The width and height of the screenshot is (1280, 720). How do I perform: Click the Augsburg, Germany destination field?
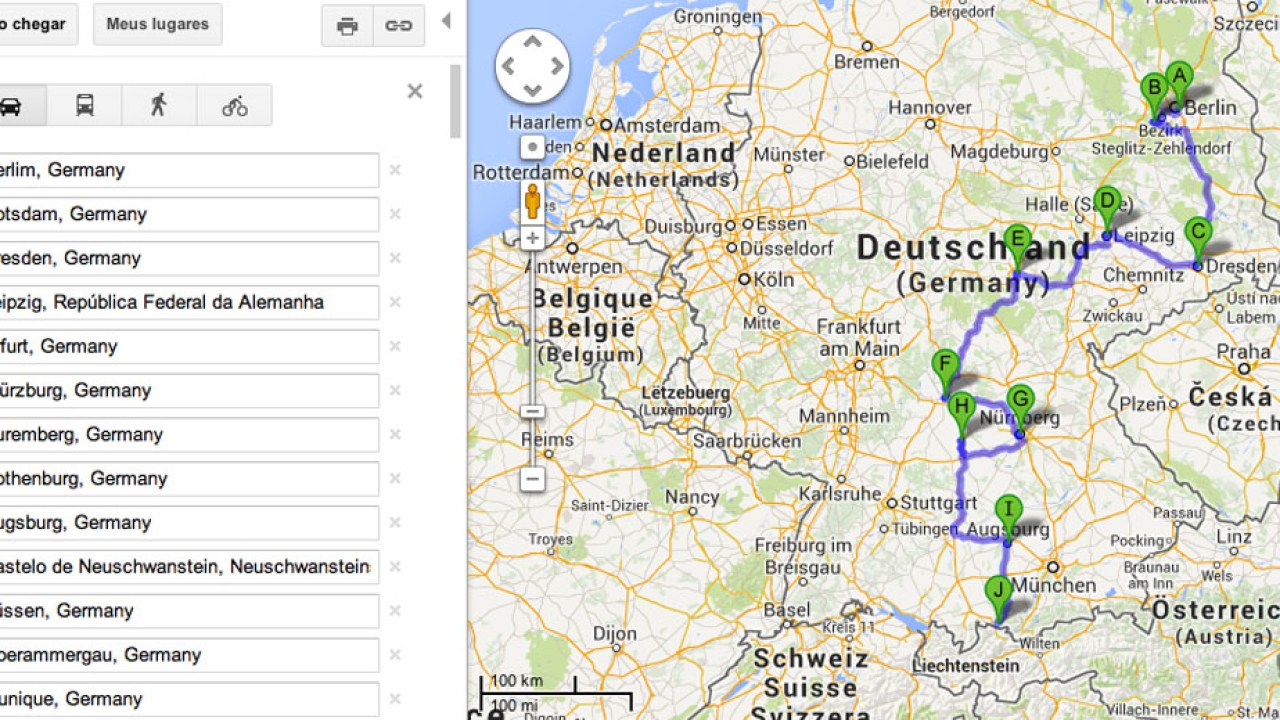(x=189, y=522)
